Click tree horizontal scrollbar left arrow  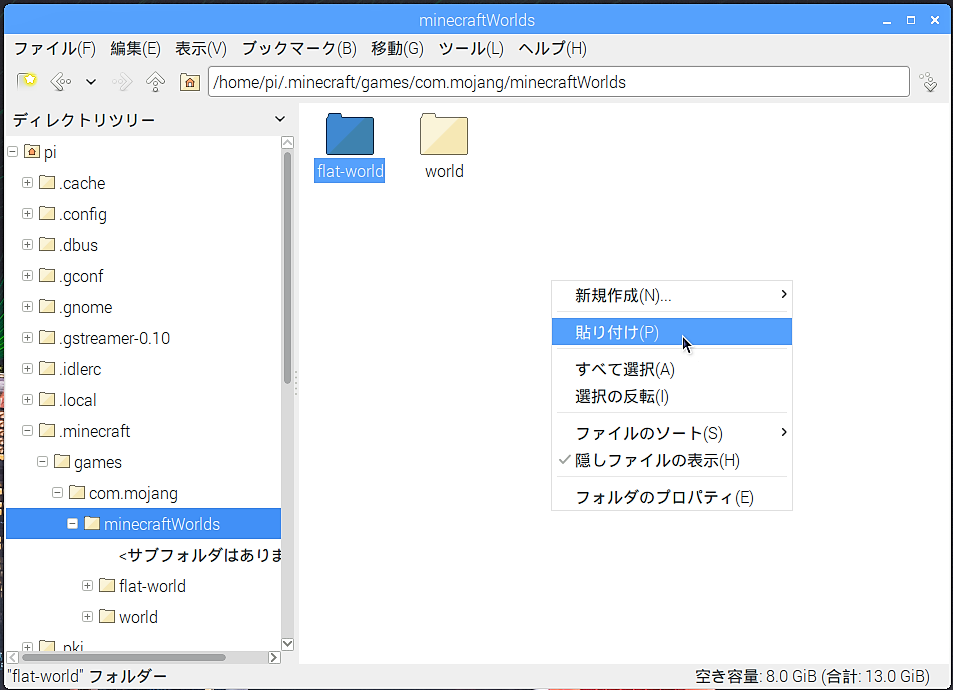12,657
